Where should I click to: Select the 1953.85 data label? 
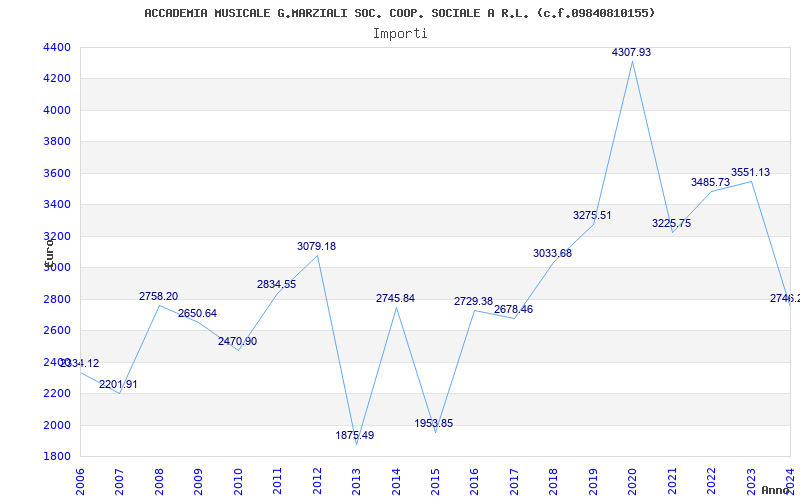click(x=434, y=423)
